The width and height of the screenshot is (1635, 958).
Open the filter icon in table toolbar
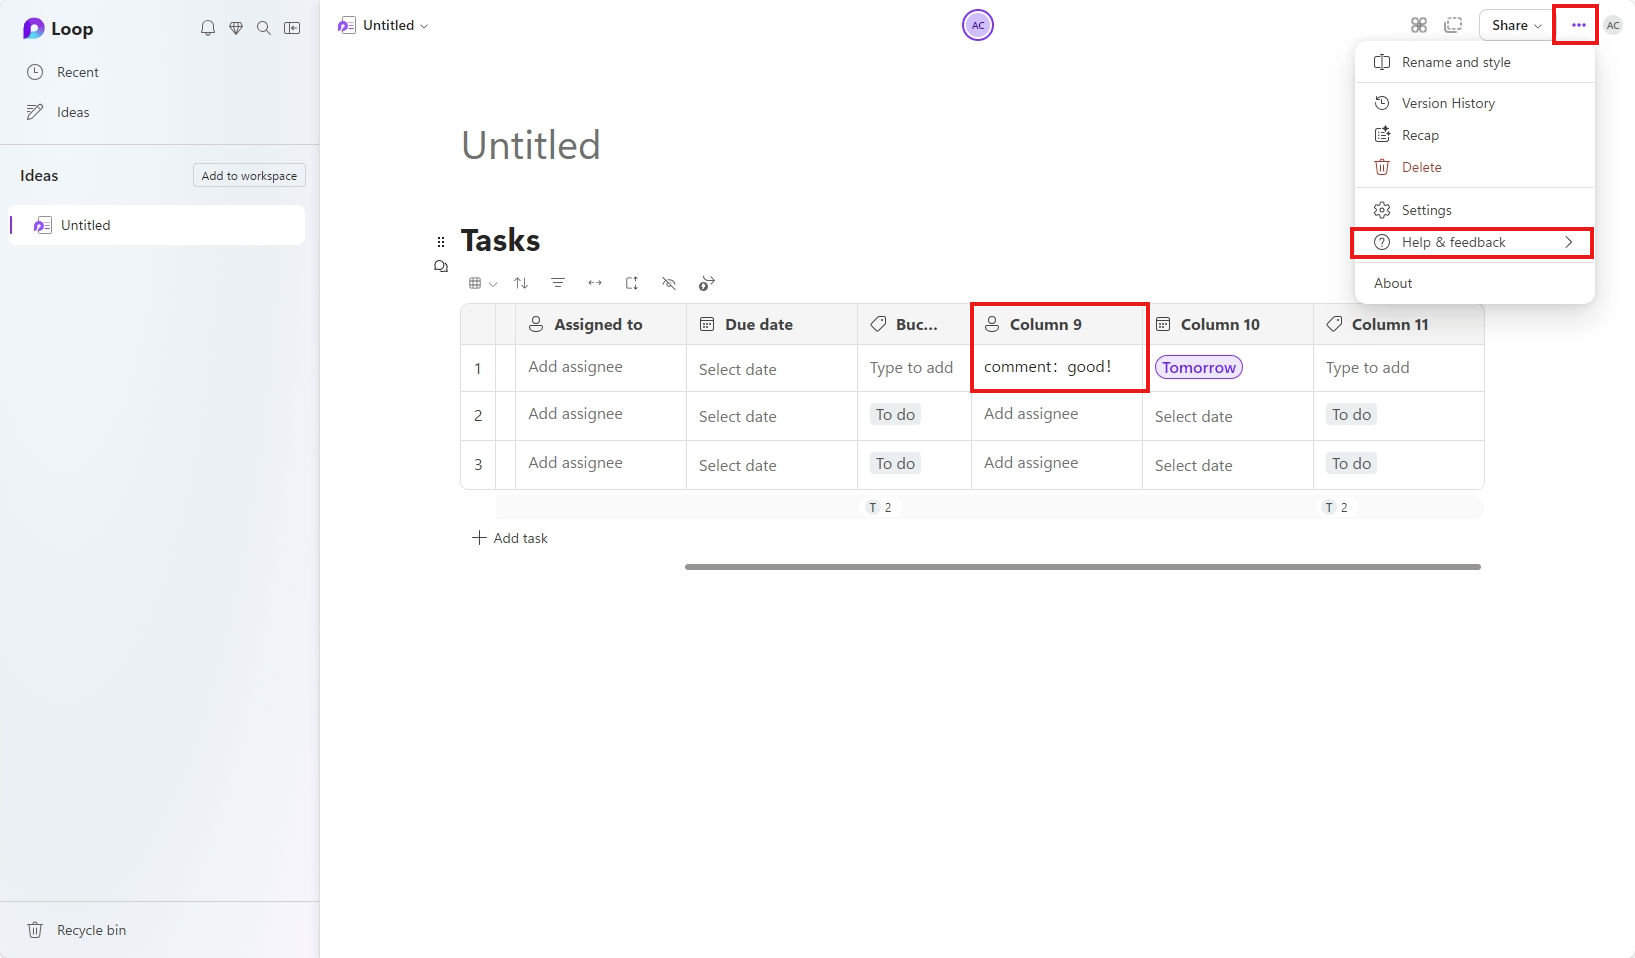[x=558, y=283]
